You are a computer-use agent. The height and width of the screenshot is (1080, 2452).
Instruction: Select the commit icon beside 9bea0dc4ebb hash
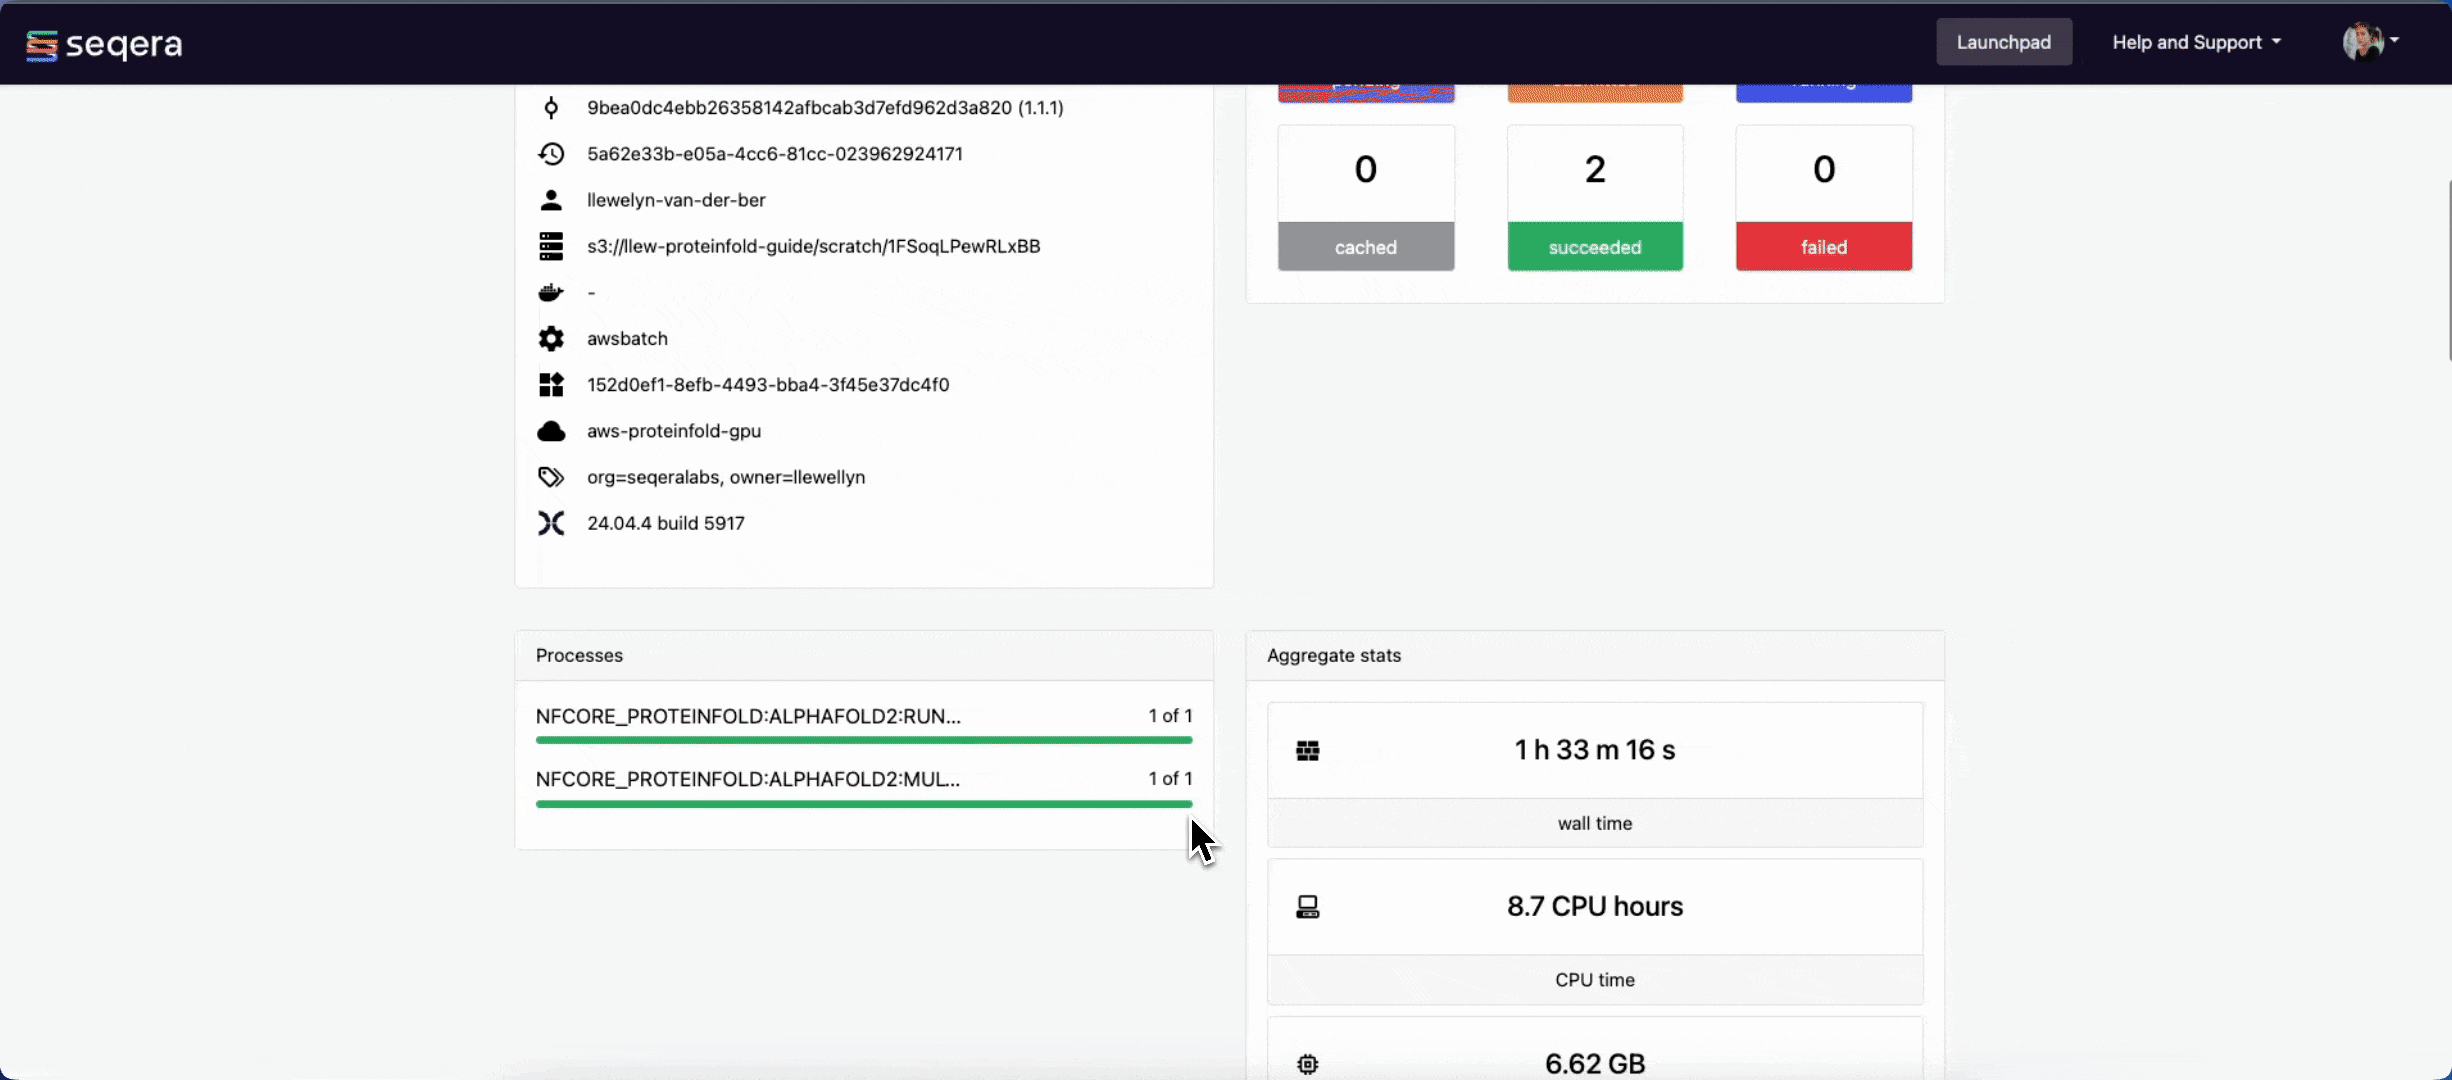[551, 107]
